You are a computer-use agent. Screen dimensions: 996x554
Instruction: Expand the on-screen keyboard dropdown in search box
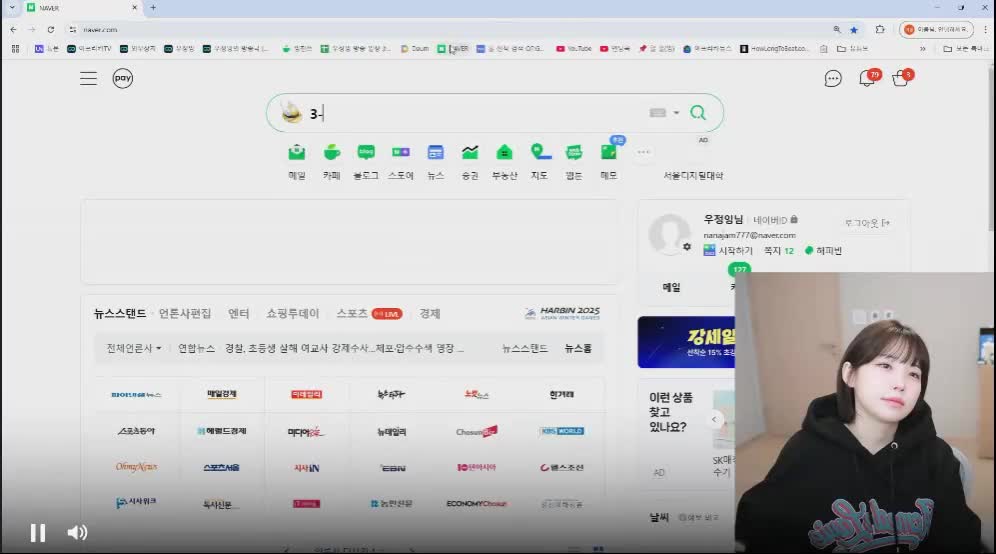[x=676, y=113]
